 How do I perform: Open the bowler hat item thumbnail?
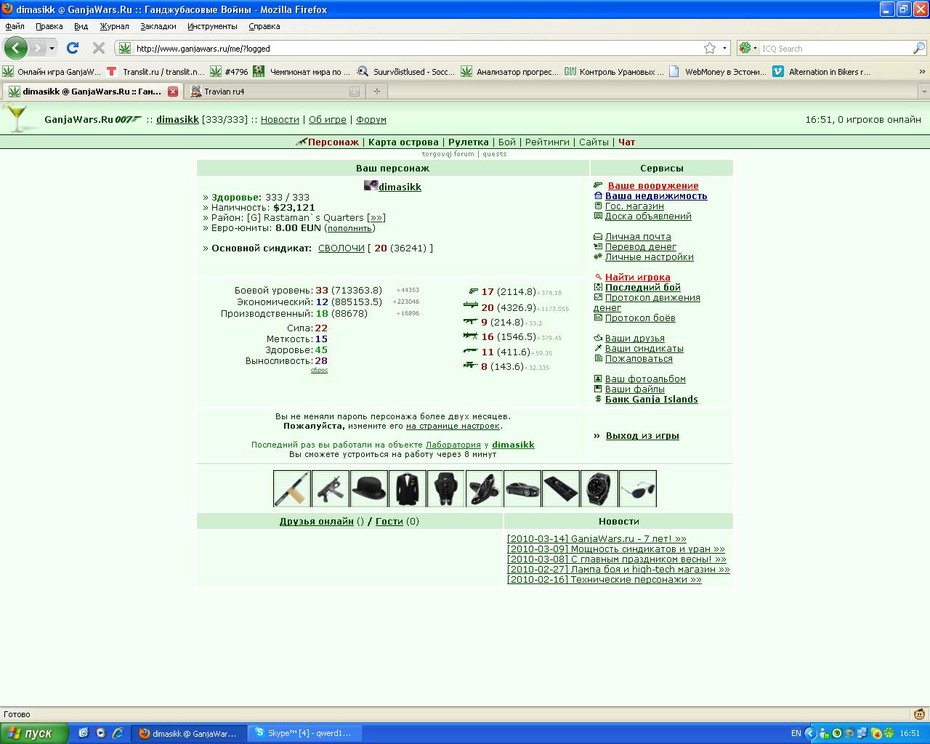(x=368, y=488)
